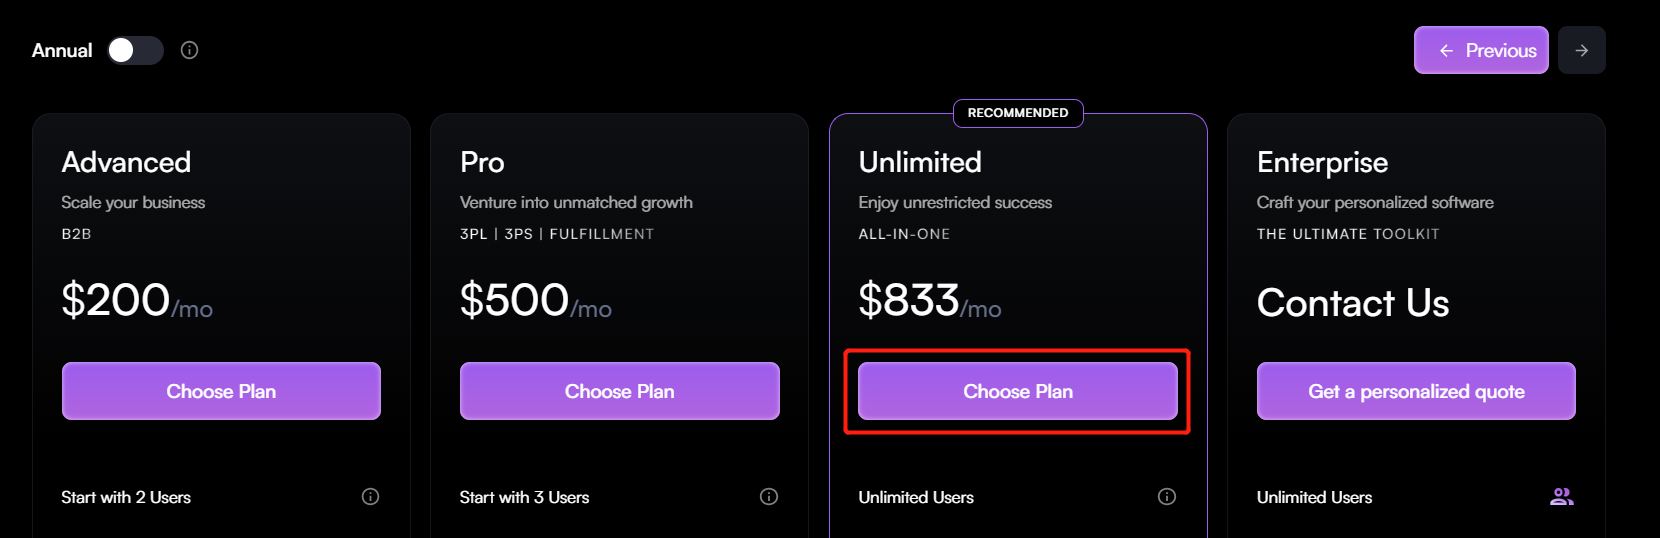Open info icon in Unlimited plan users row
1660x538 pixels.
[1167, 497]
